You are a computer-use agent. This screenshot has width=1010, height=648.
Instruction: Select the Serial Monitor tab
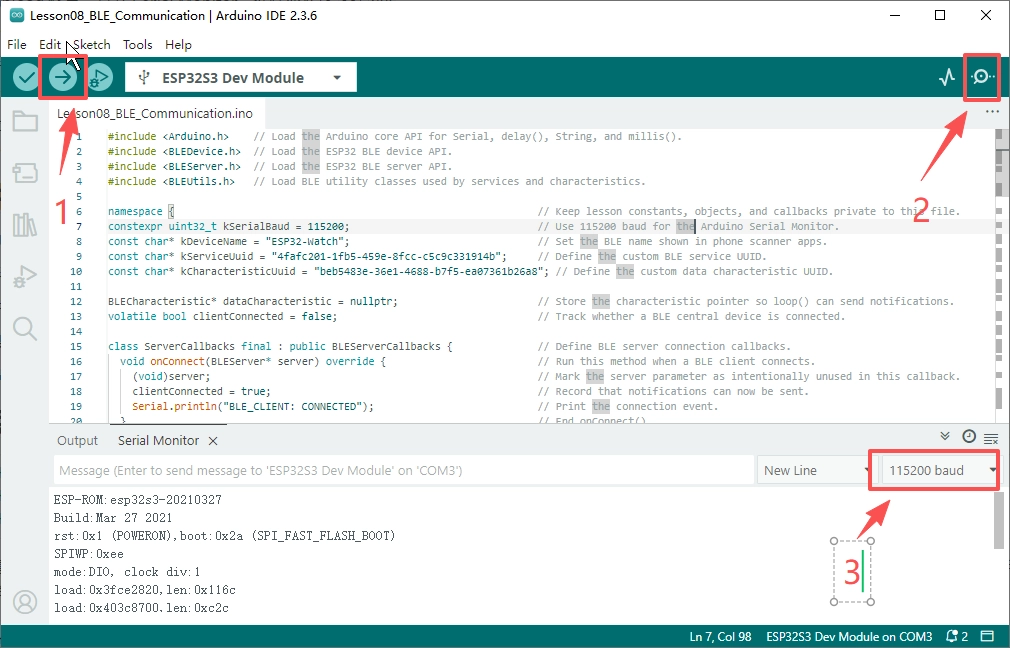(158, 441)
